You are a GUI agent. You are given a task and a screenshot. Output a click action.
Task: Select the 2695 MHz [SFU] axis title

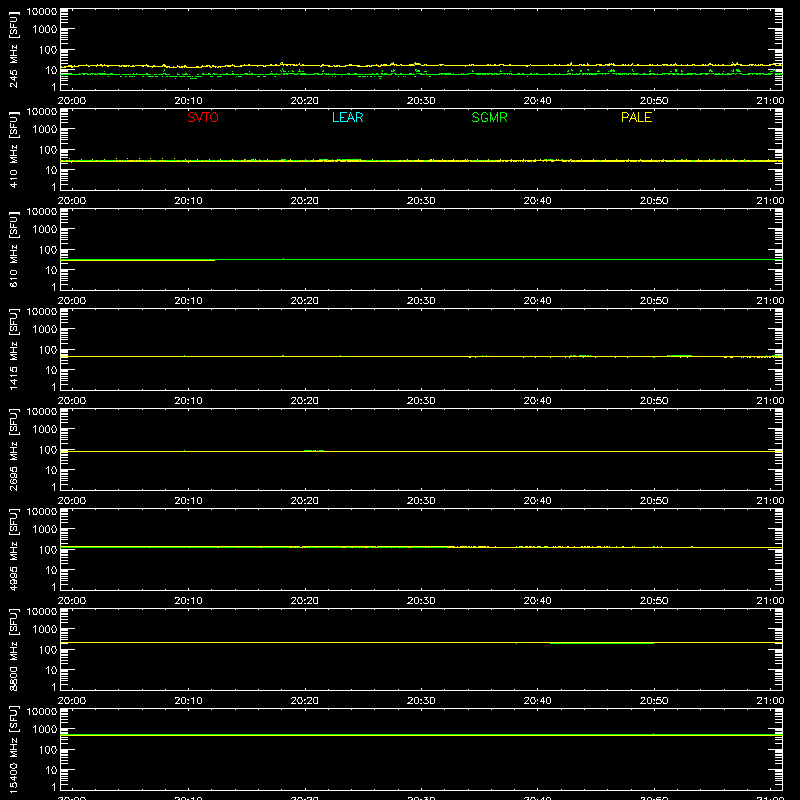(x=13, y=449)
